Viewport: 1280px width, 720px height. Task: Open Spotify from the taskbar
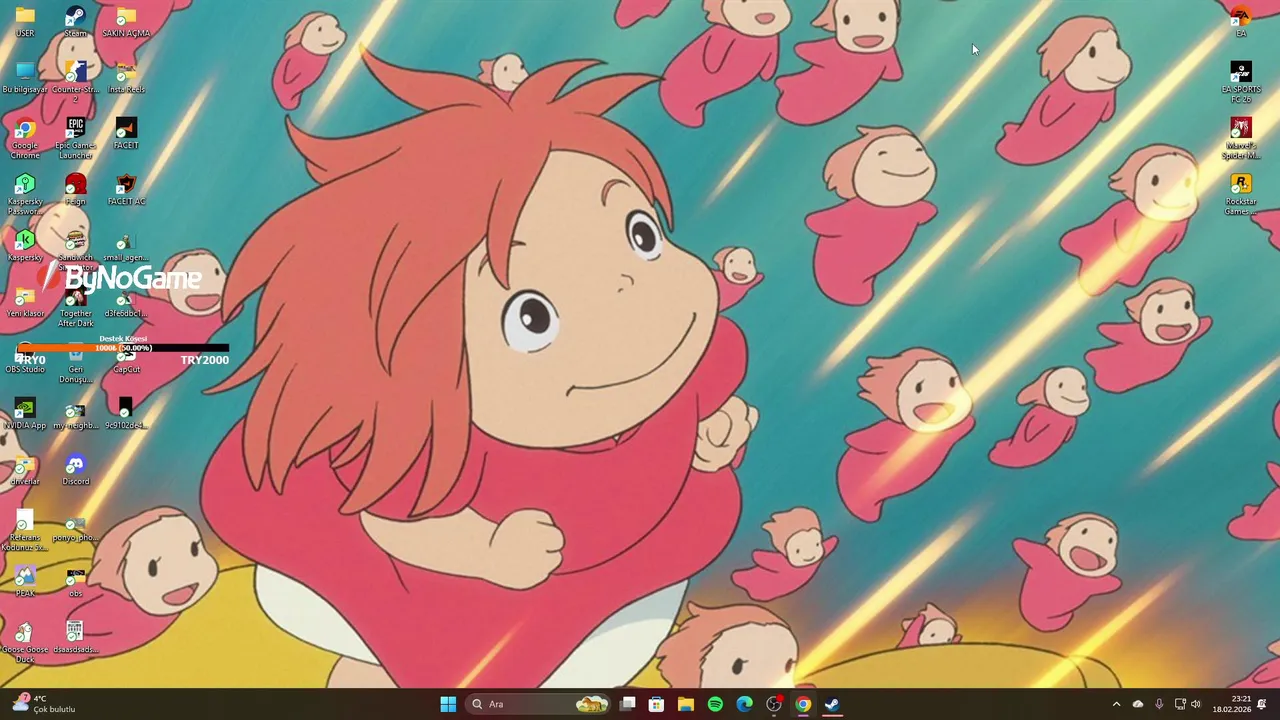coord(715,704)
